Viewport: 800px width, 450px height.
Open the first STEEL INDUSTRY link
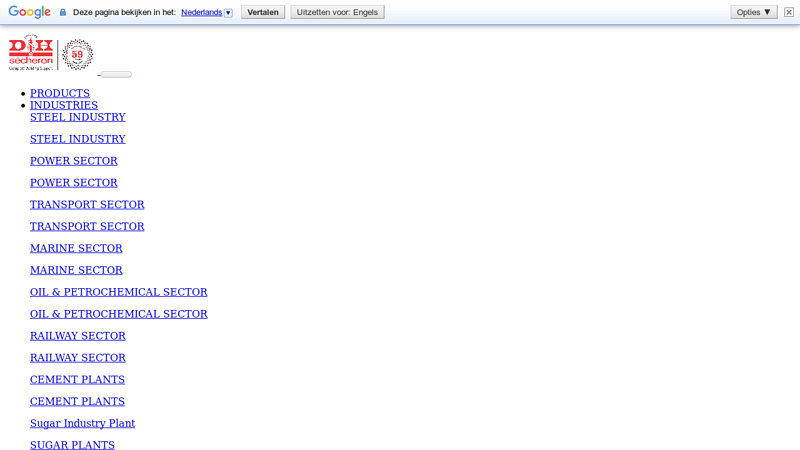coord(77,117)
